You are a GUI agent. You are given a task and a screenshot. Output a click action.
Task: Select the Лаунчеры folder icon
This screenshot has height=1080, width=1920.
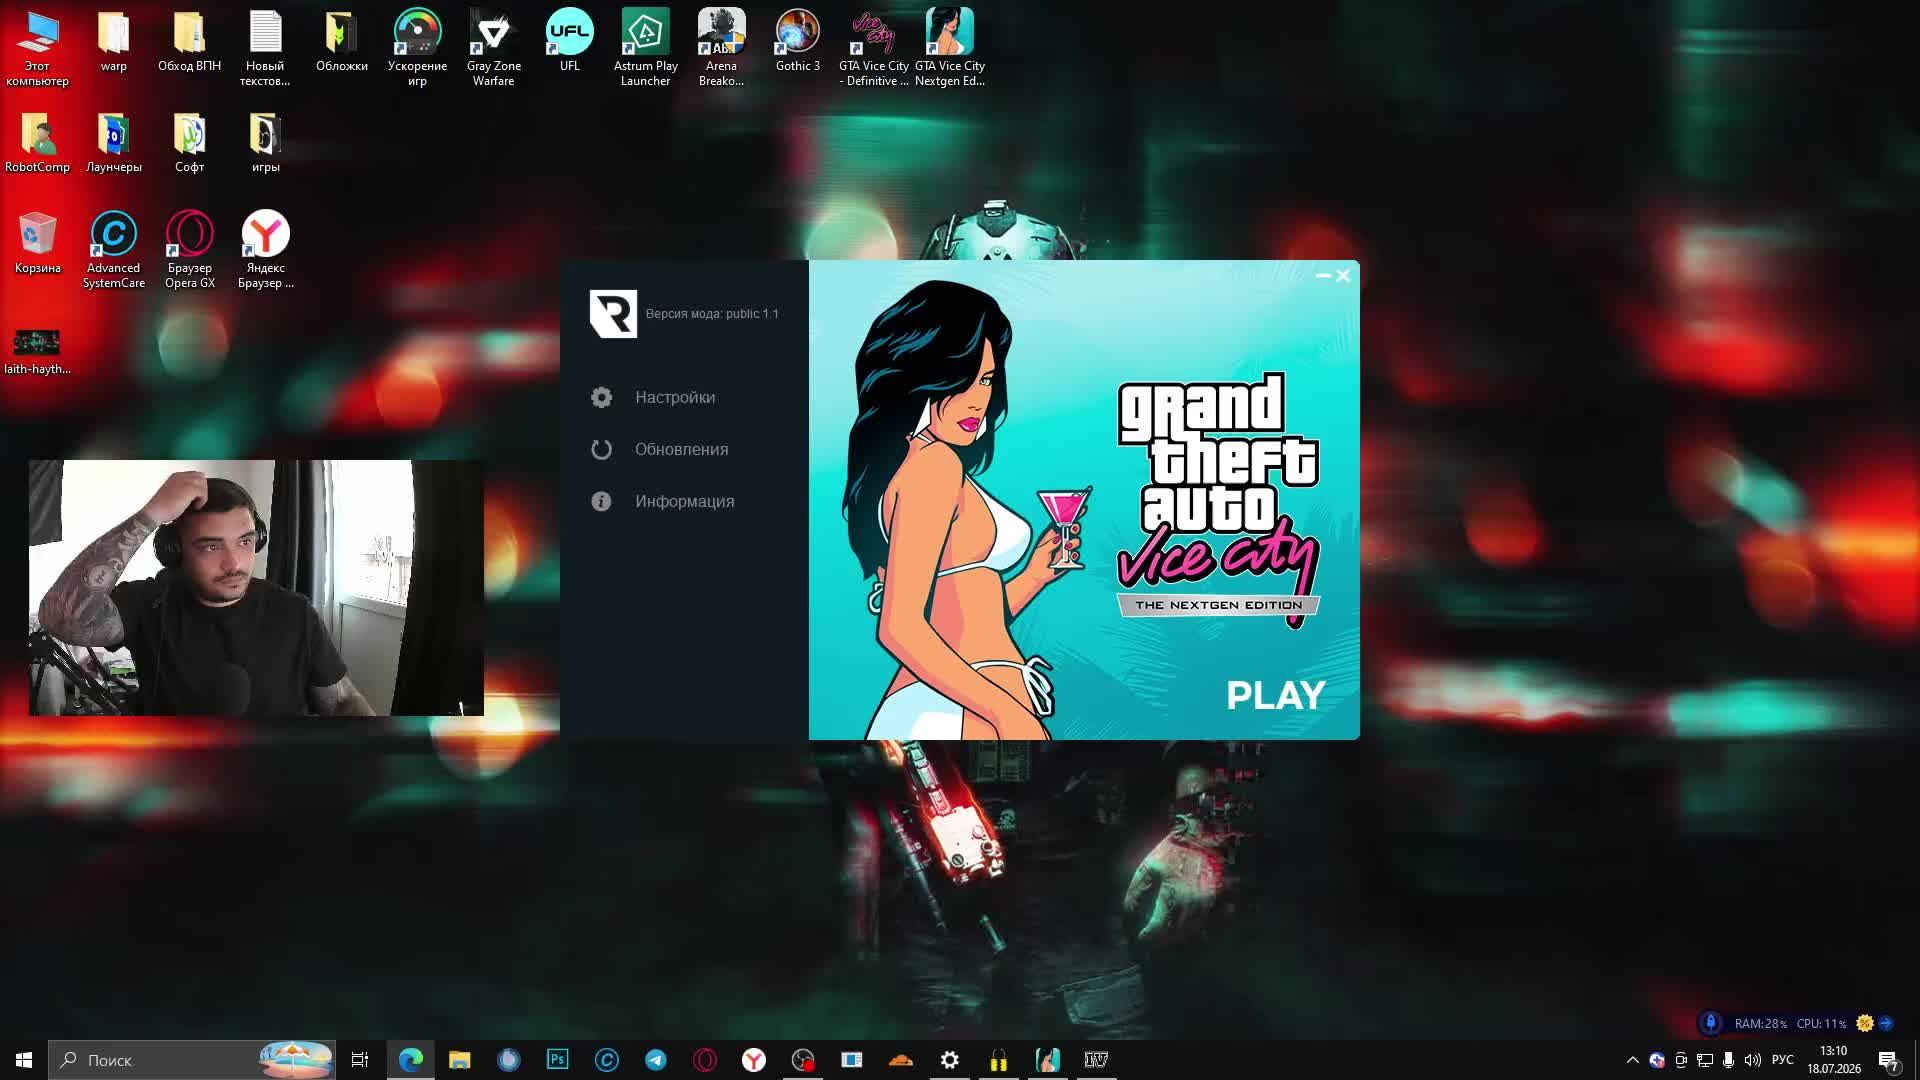(x=113, y=143)
